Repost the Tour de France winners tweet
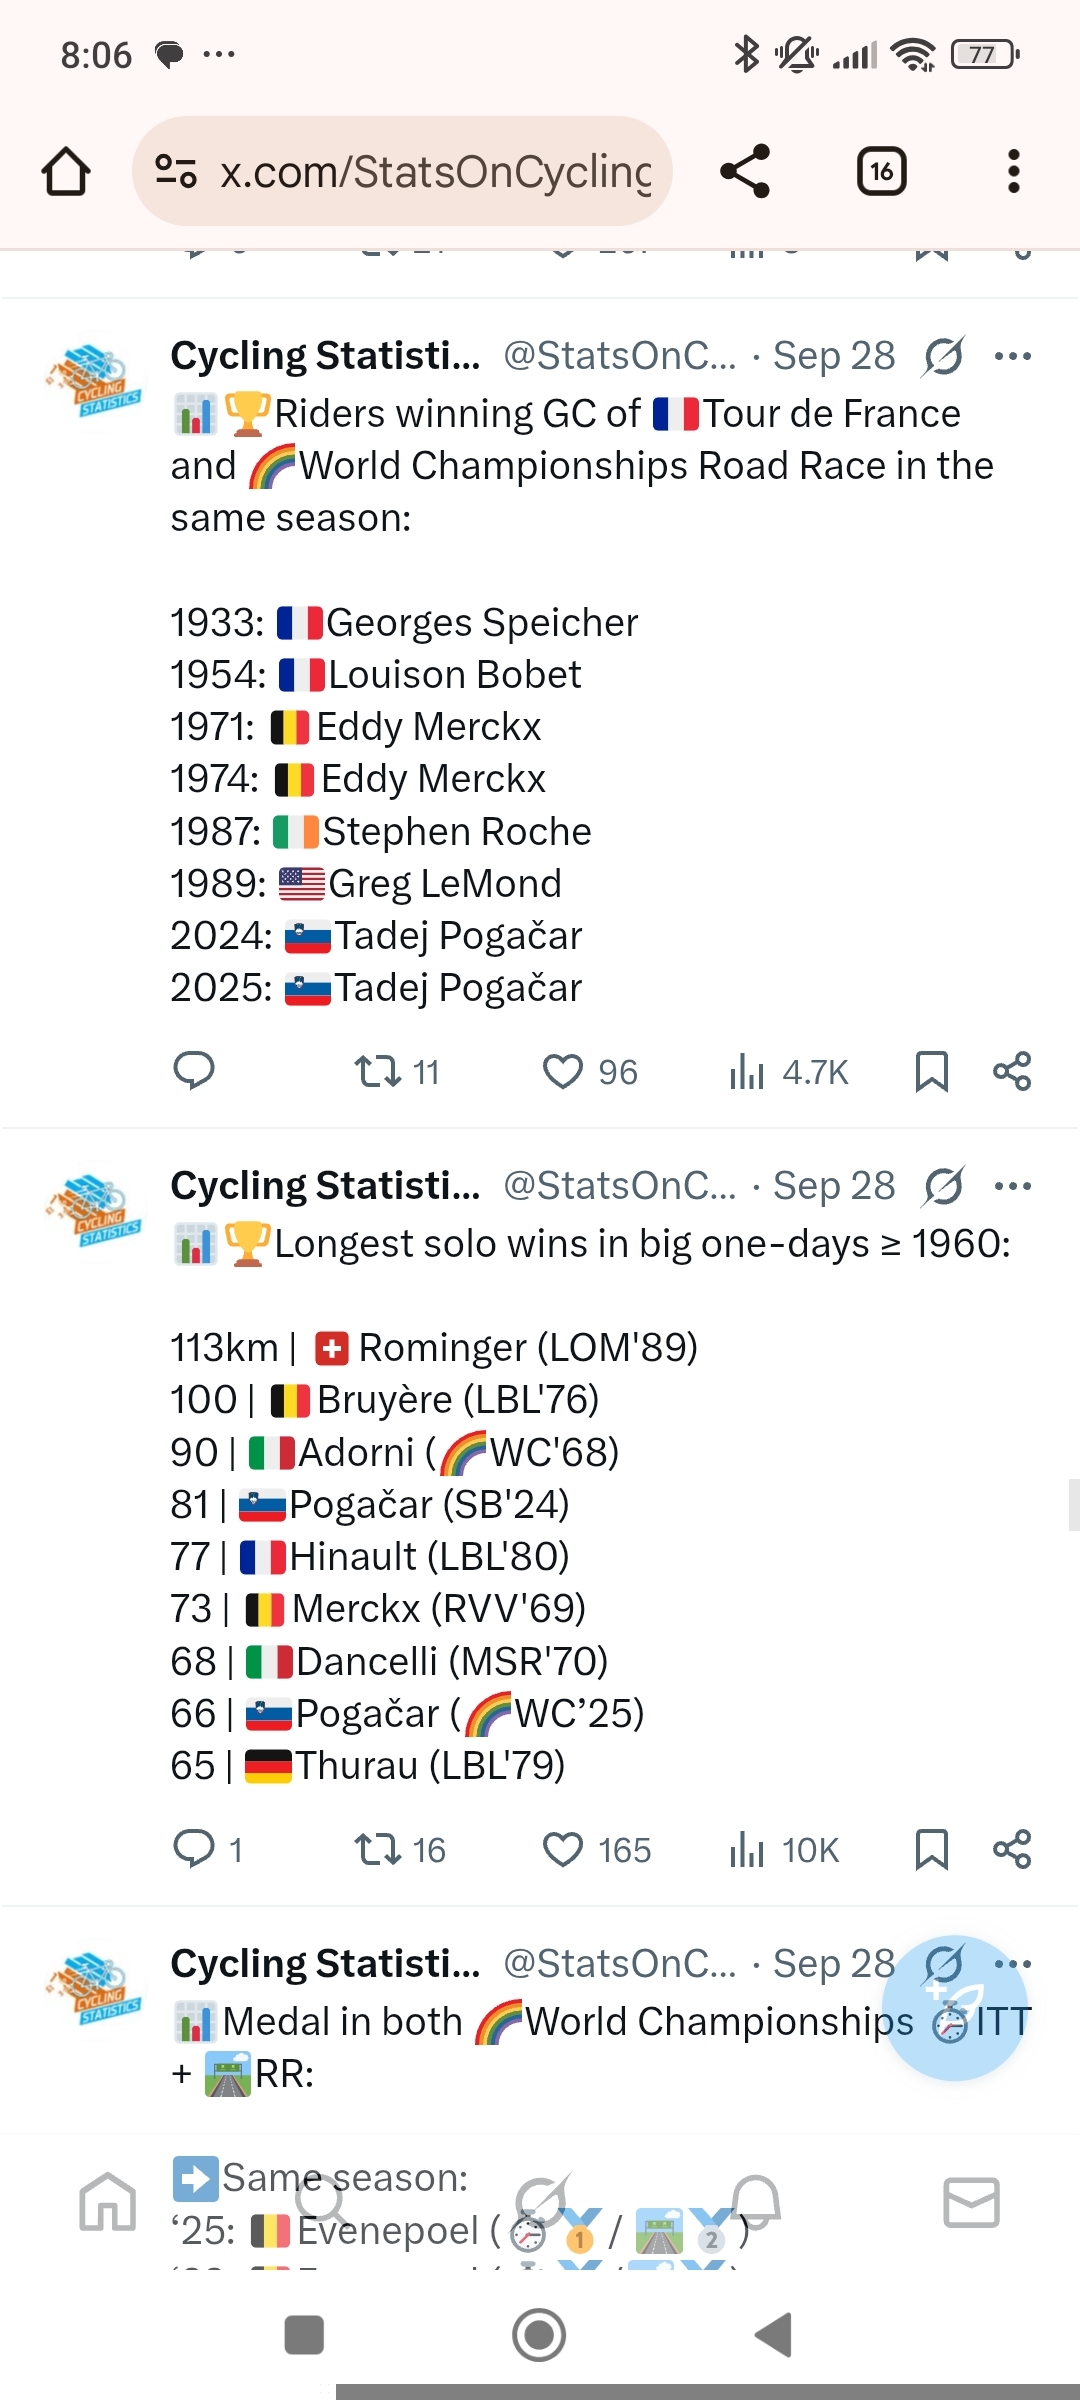 click(x=379, y=1072)
